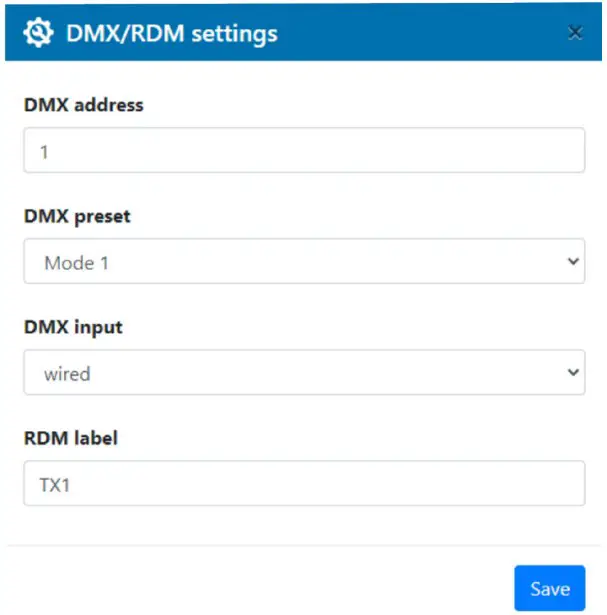607x615 pixels.
Task: Close the DMX/RDM settings dialog
Action: 575,33
